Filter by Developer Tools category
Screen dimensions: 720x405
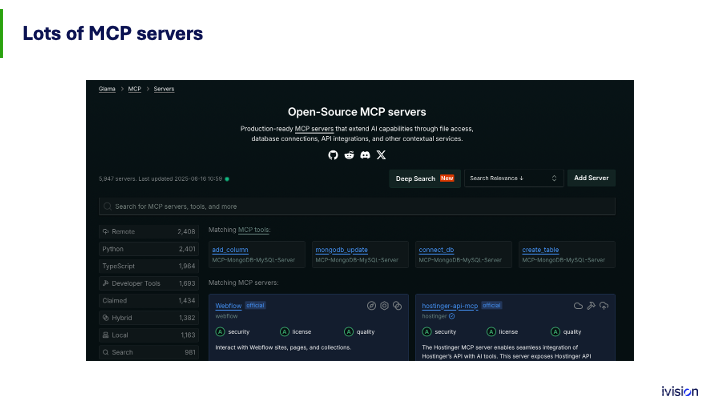pos(149,283)
